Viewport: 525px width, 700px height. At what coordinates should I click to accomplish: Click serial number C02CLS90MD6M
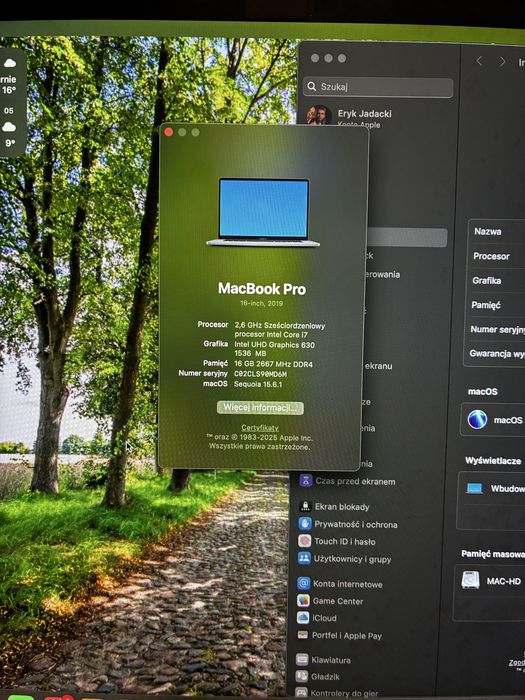[260, 374]
